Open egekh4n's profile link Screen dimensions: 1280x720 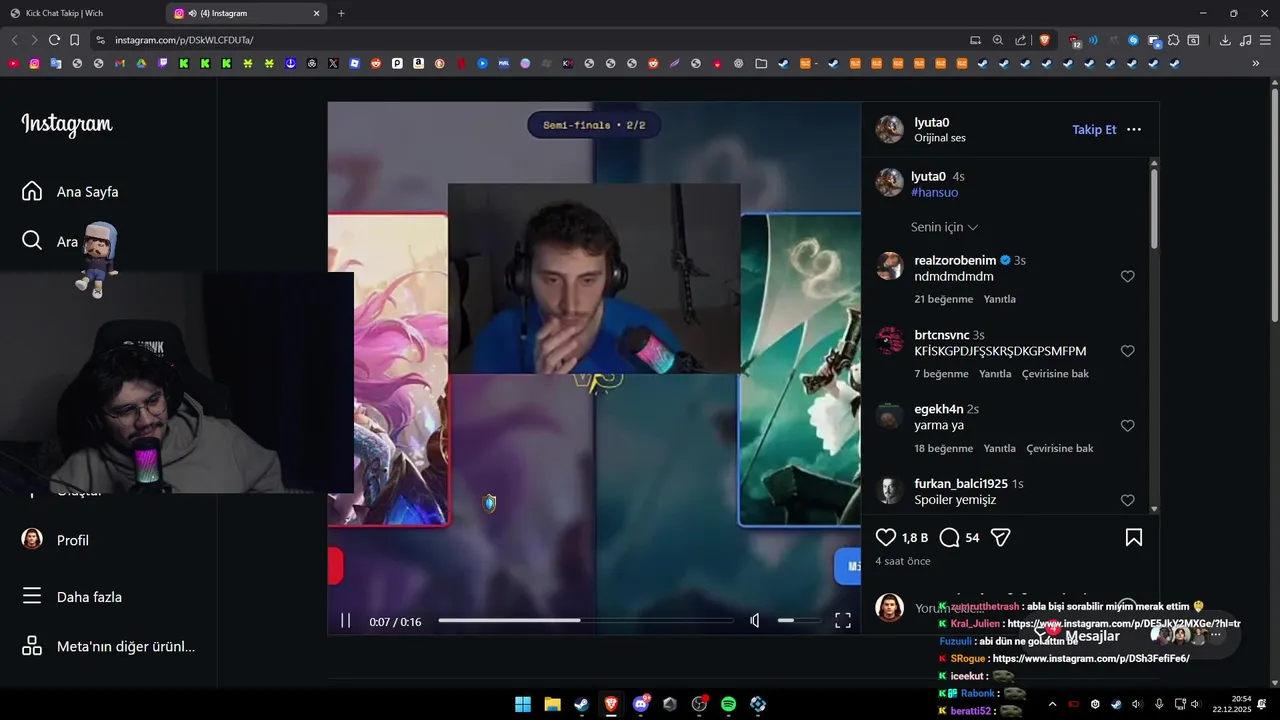(939, 409)
